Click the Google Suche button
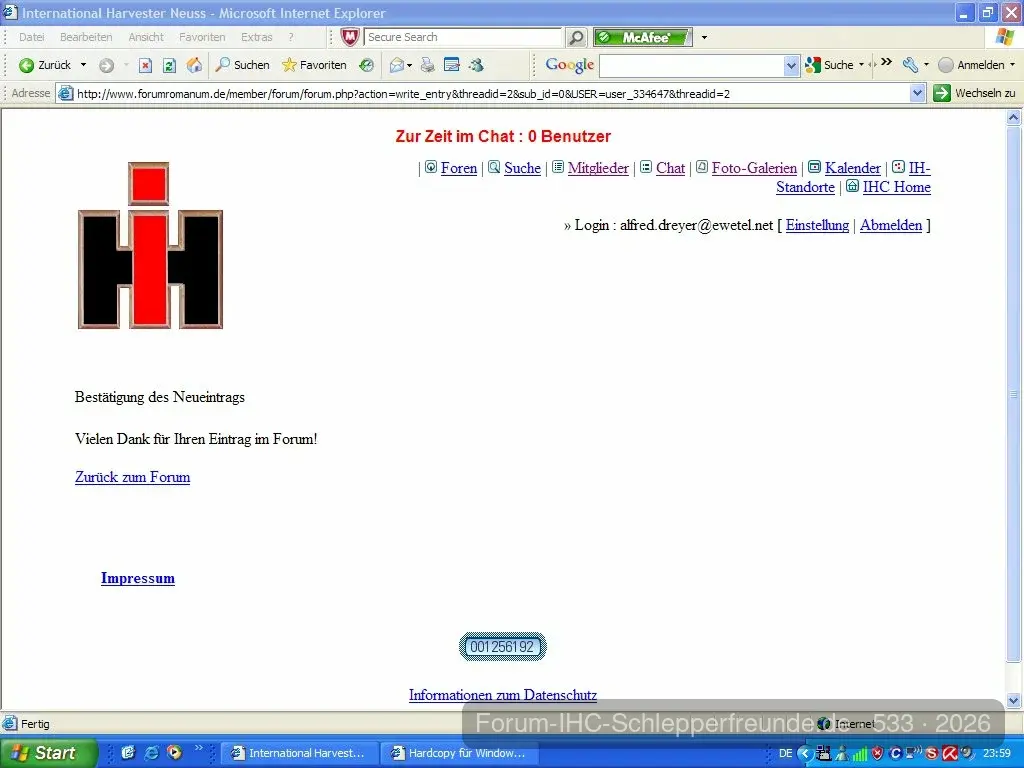Screen dimensions: 1024x768 829,65
